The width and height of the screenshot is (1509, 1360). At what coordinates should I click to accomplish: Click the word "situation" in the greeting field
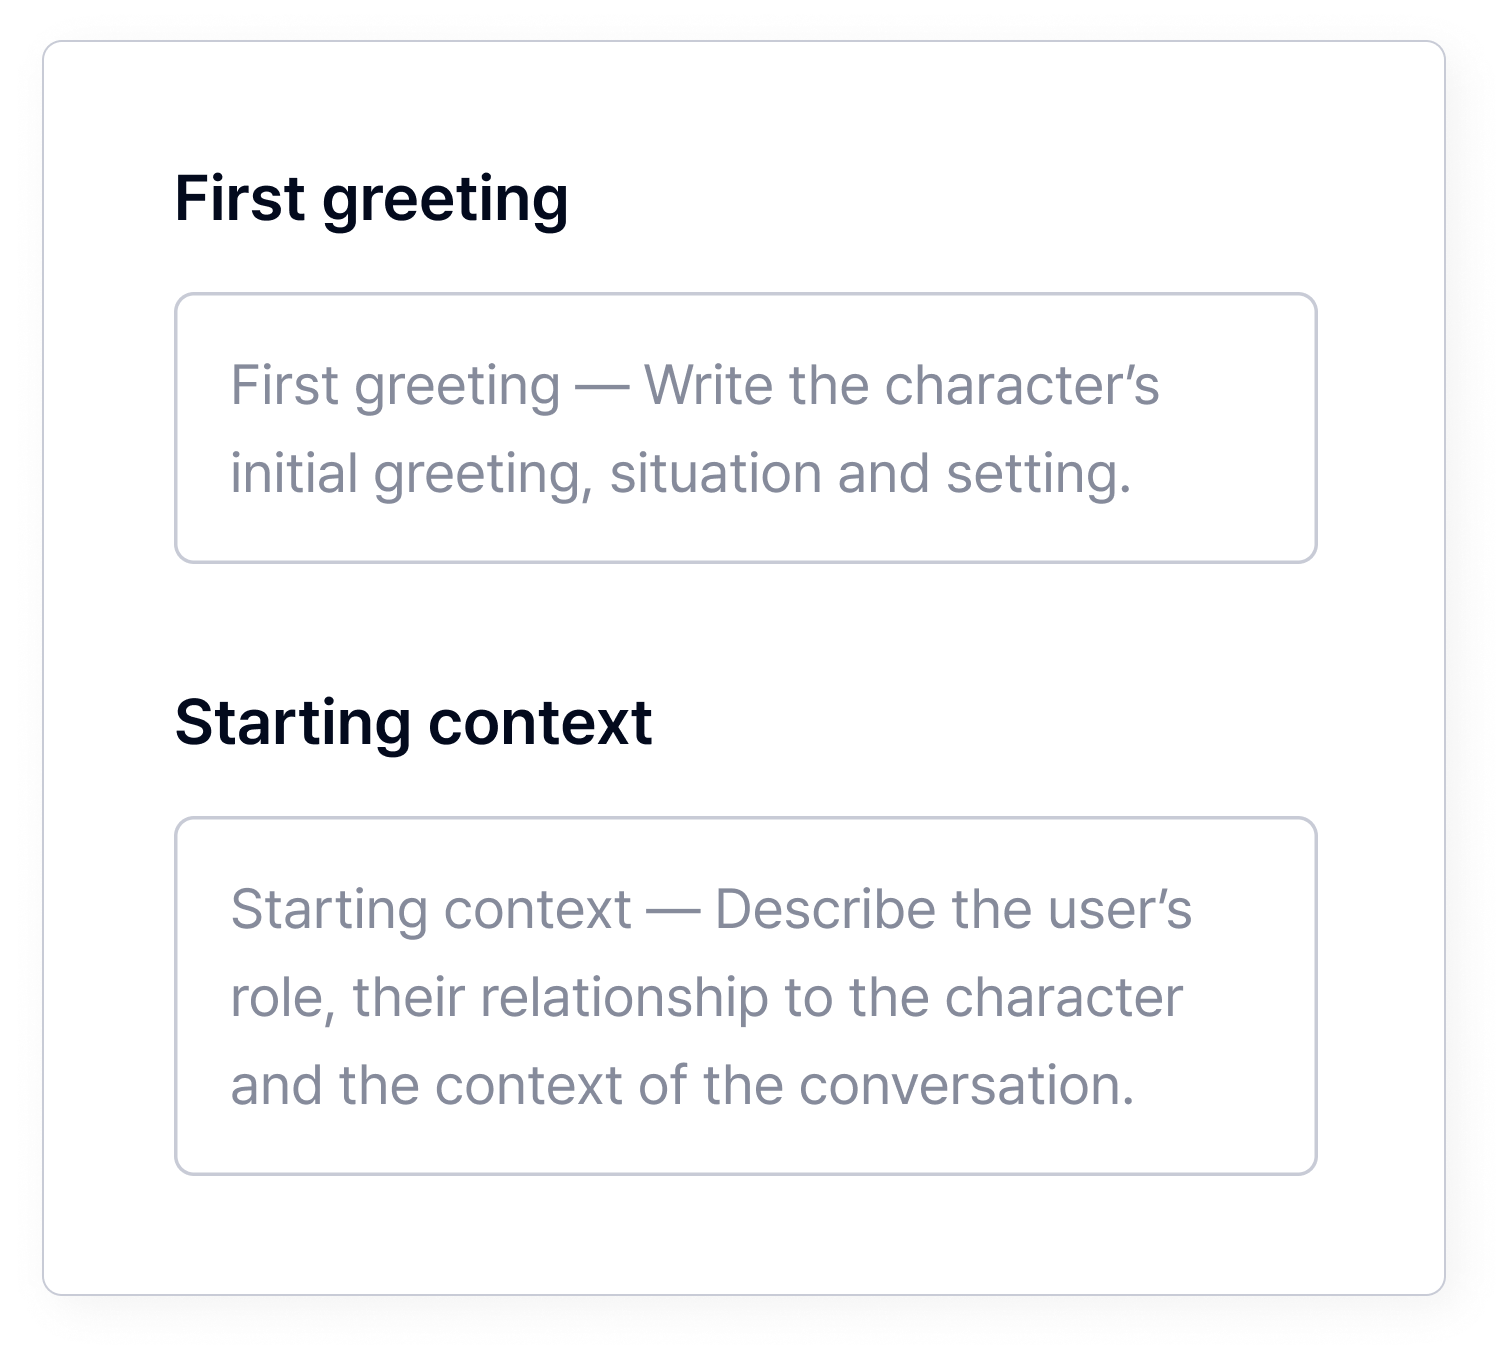[x=715, y=473]
